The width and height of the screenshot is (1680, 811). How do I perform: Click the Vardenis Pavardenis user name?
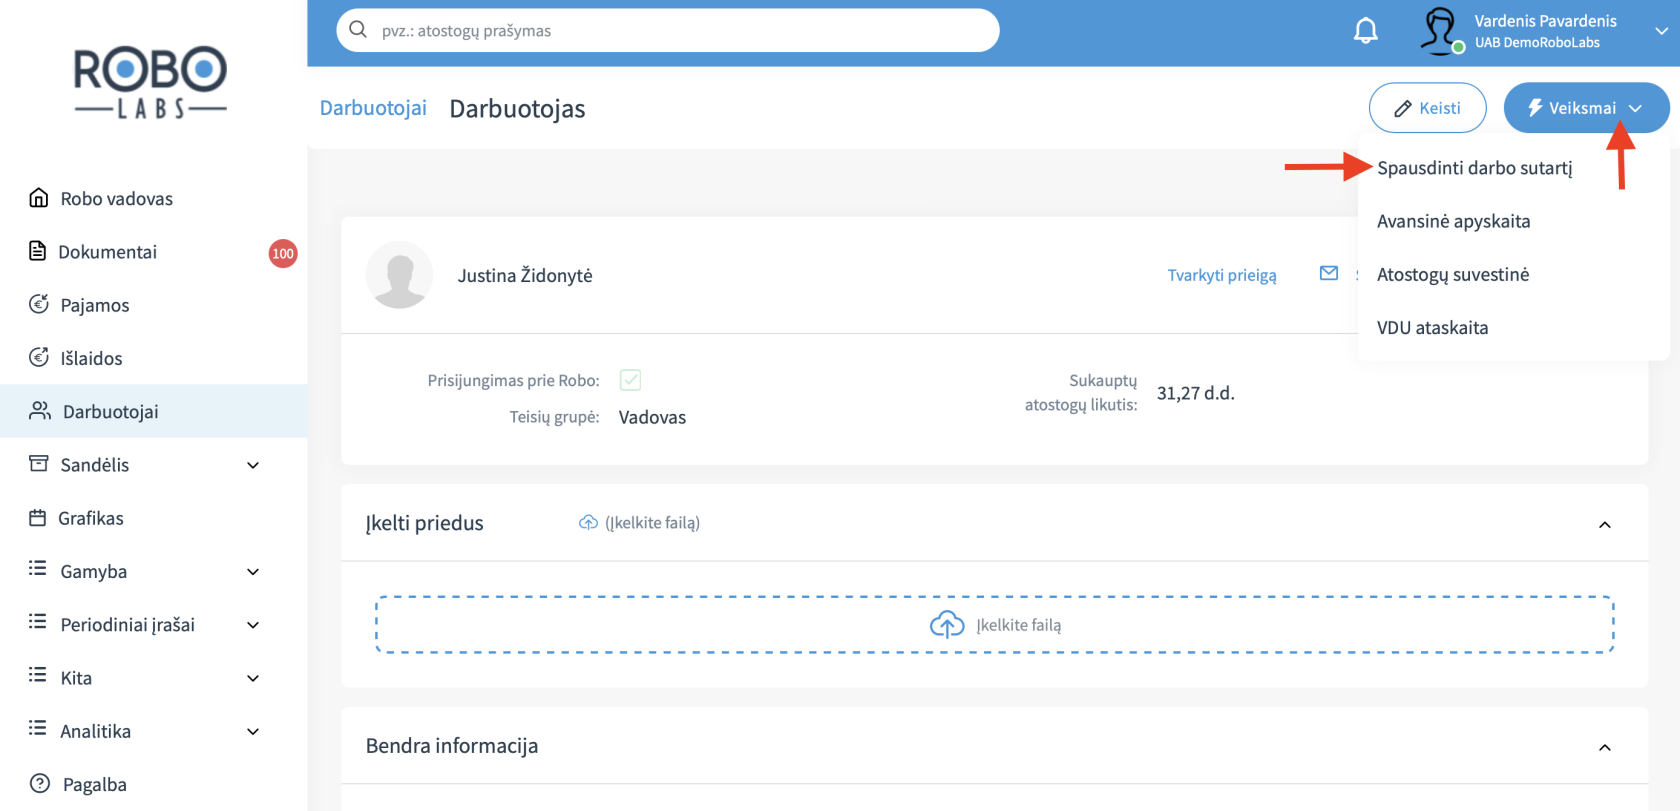coord(1545,21)
